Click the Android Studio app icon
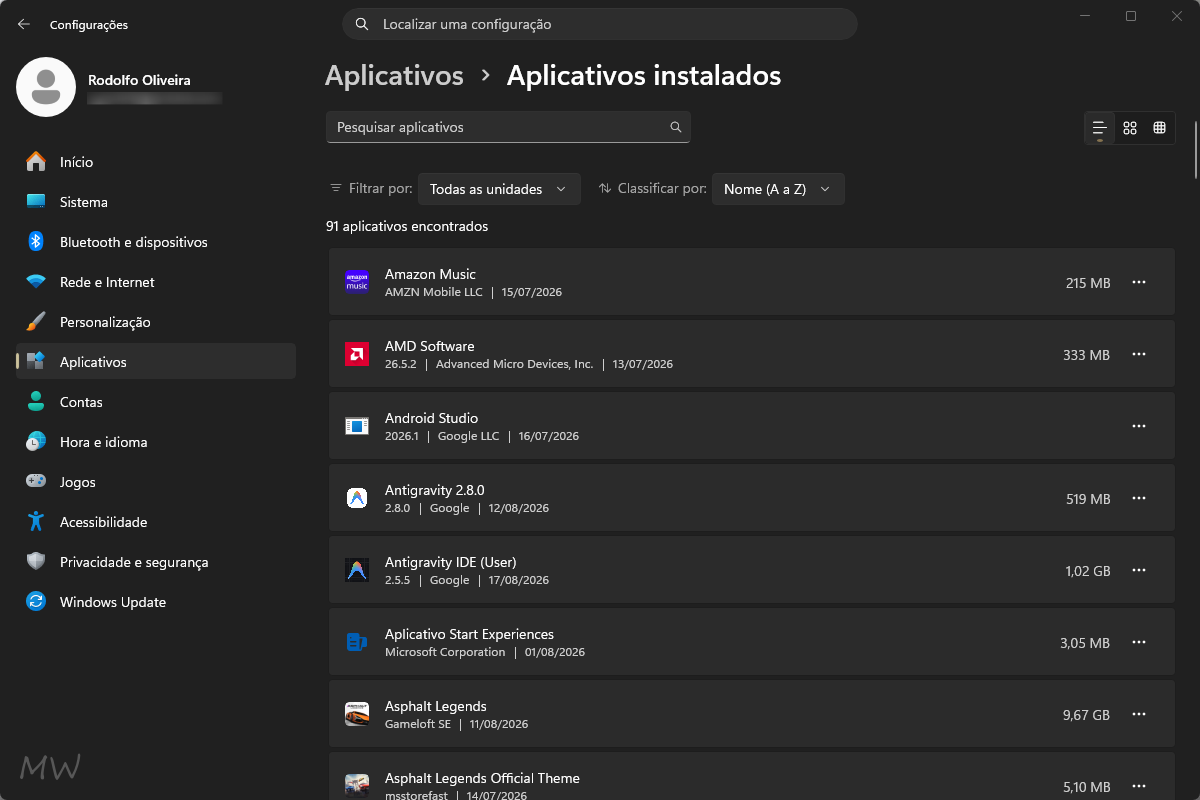1200x800 pixels. click(x=357, y=426)
